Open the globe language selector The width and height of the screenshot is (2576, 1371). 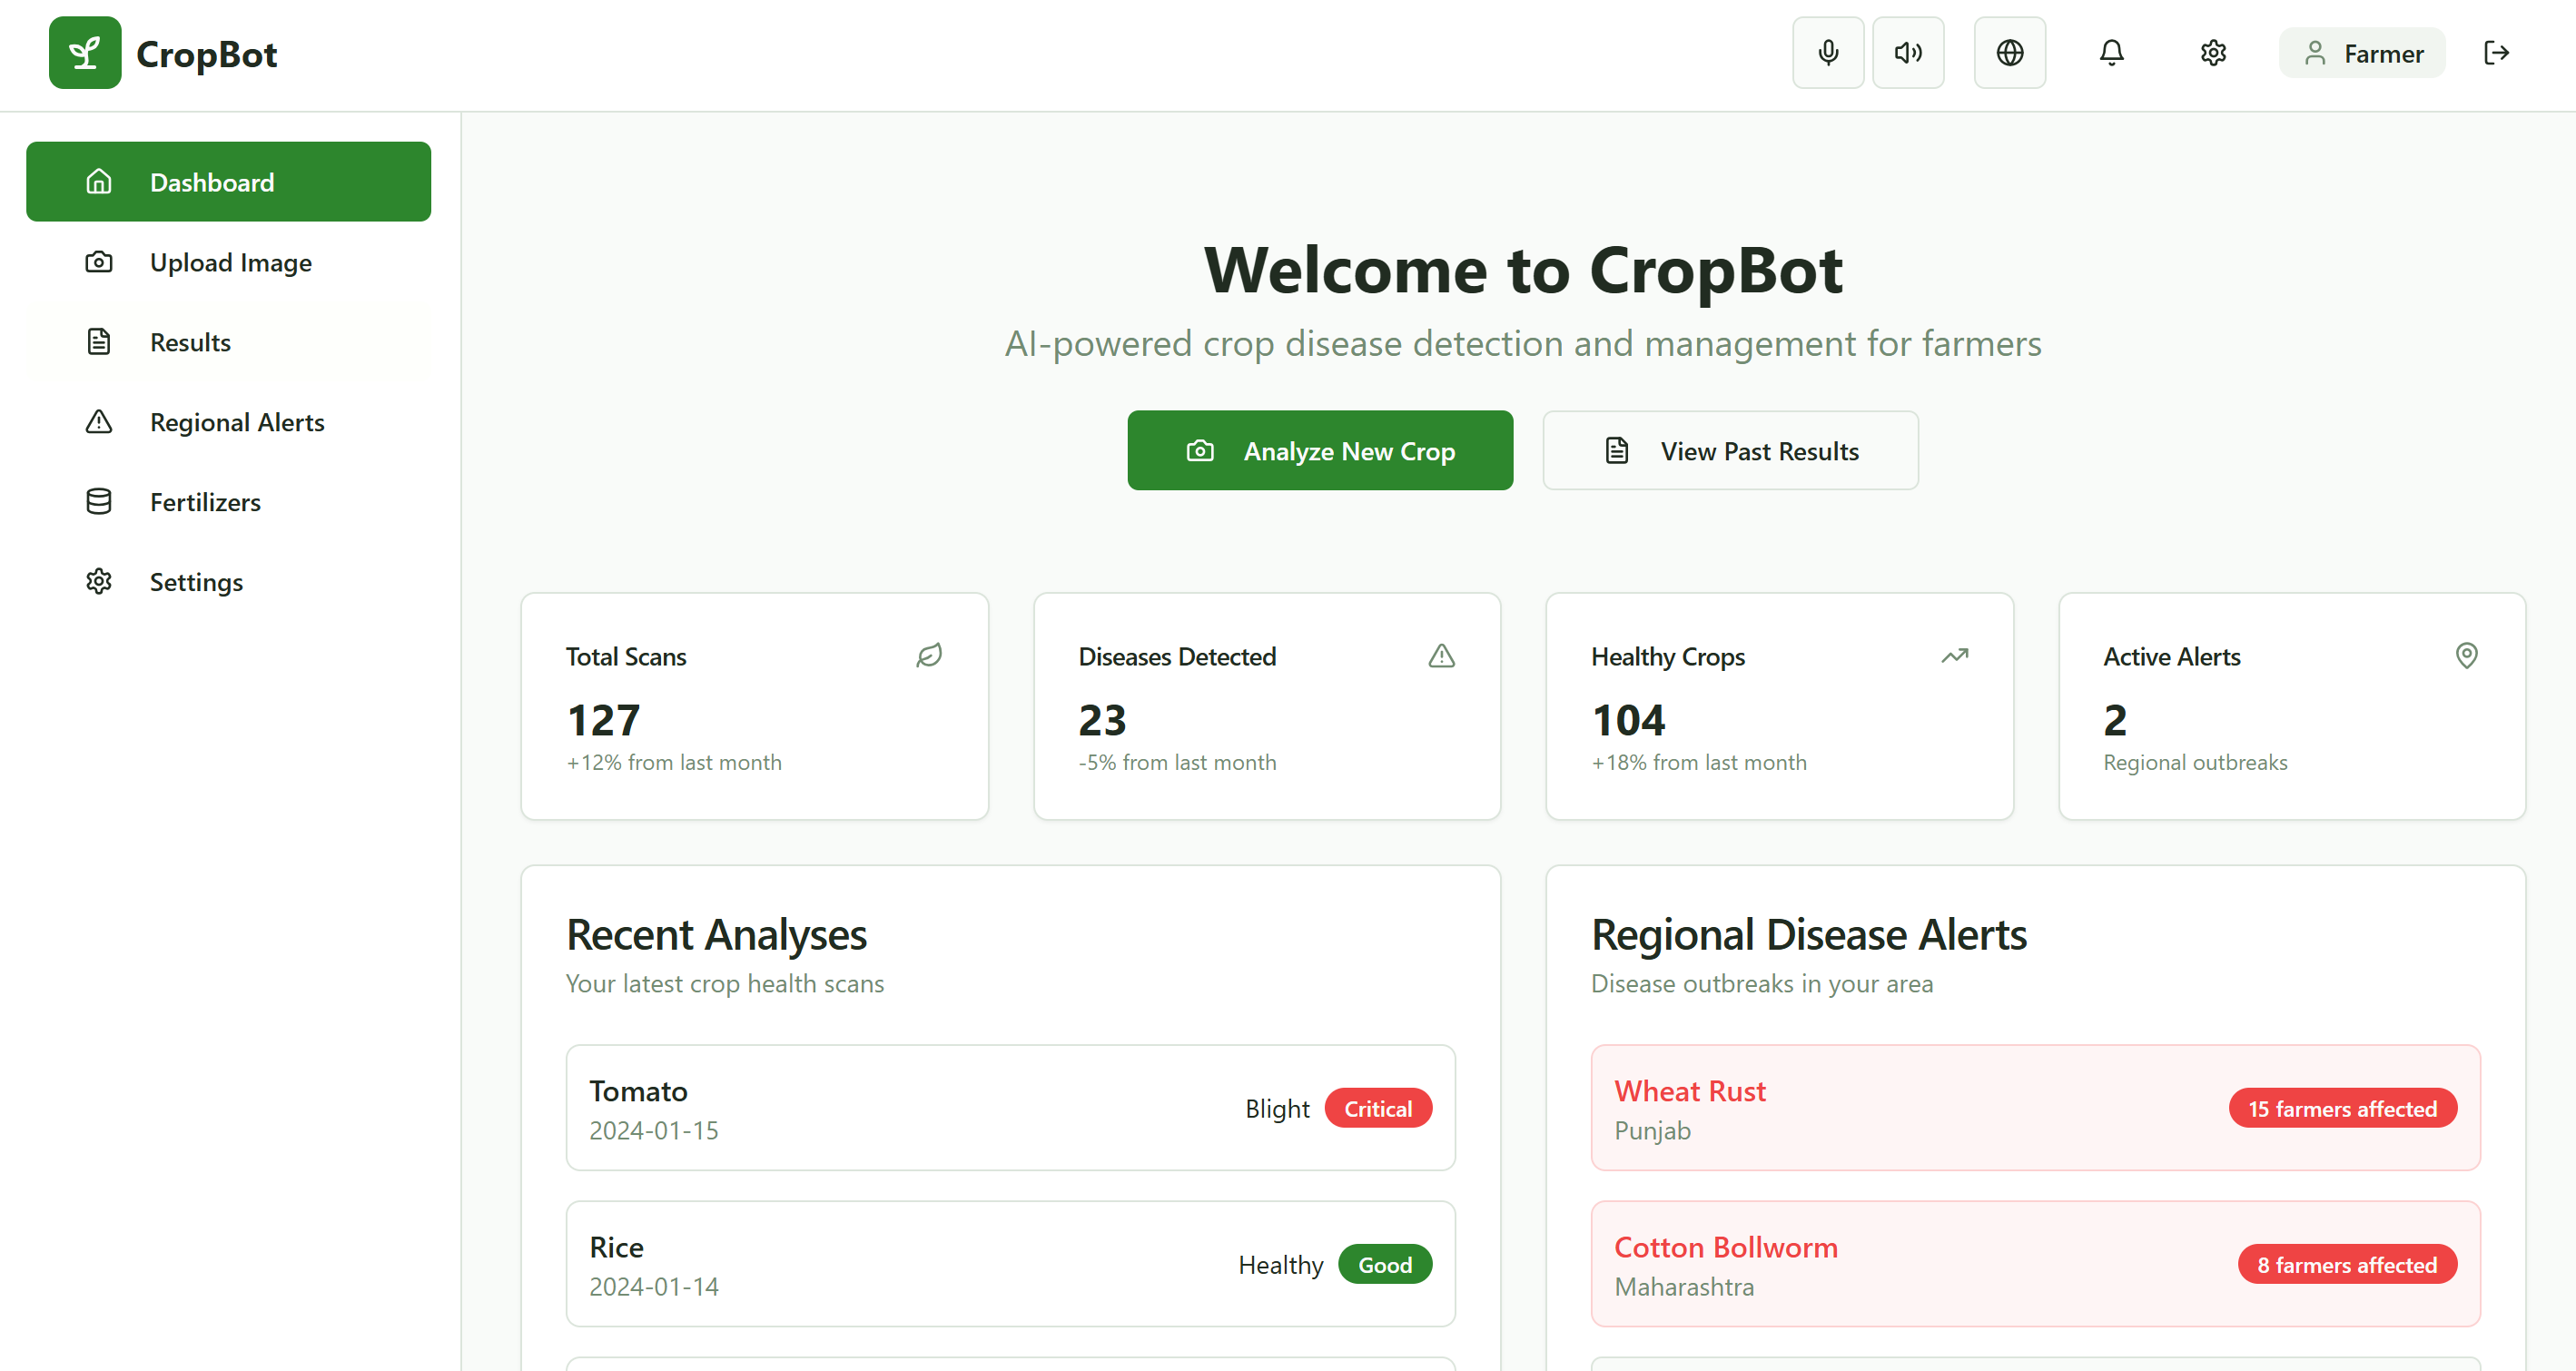(2009, 53)
